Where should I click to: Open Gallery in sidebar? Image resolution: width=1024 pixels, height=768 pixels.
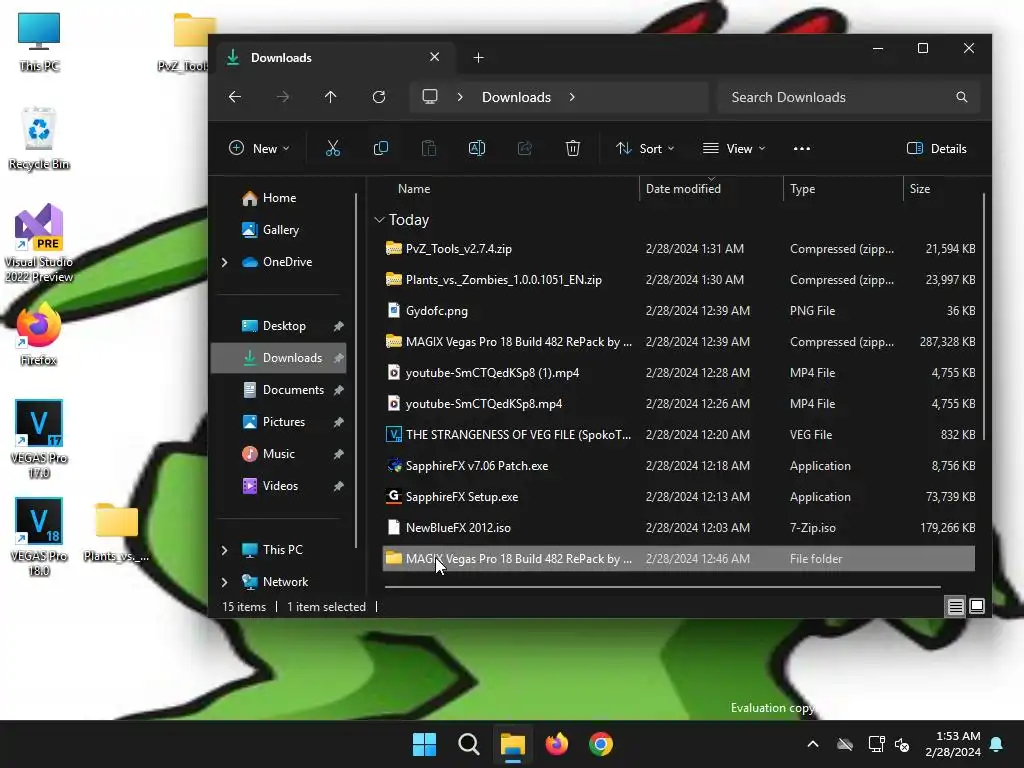[281, 230]
